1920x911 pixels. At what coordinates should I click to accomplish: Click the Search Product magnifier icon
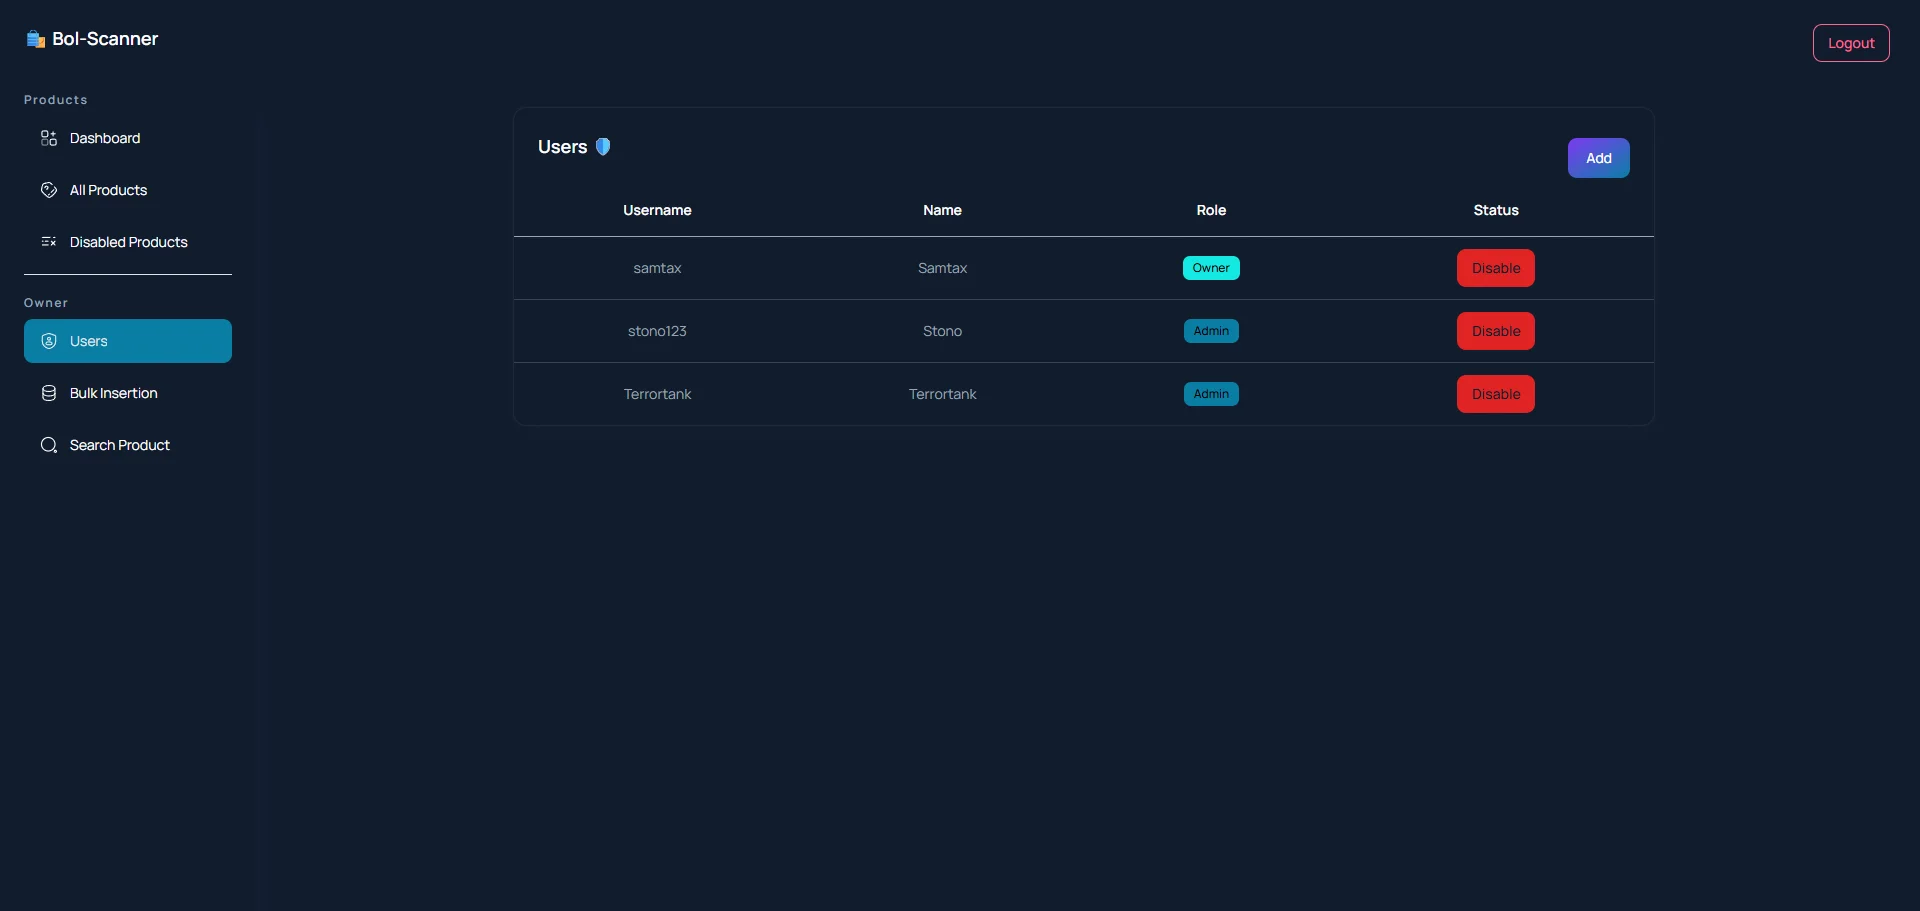pyautogui.click(x=48, y=445)
